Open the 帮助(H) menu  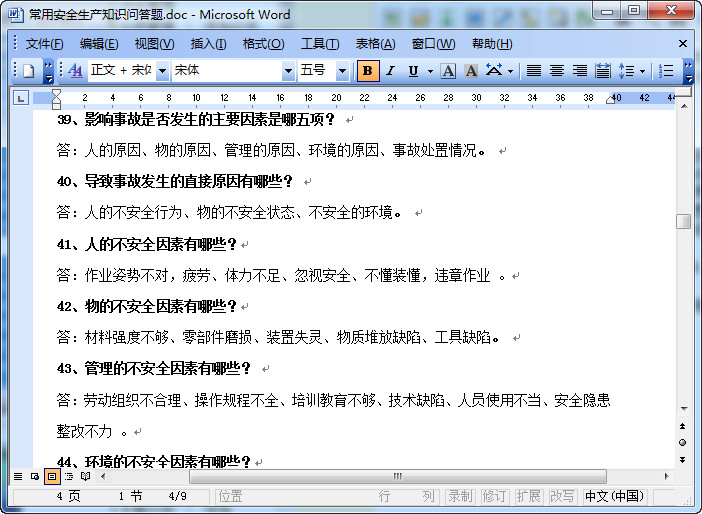coord(492,44)
